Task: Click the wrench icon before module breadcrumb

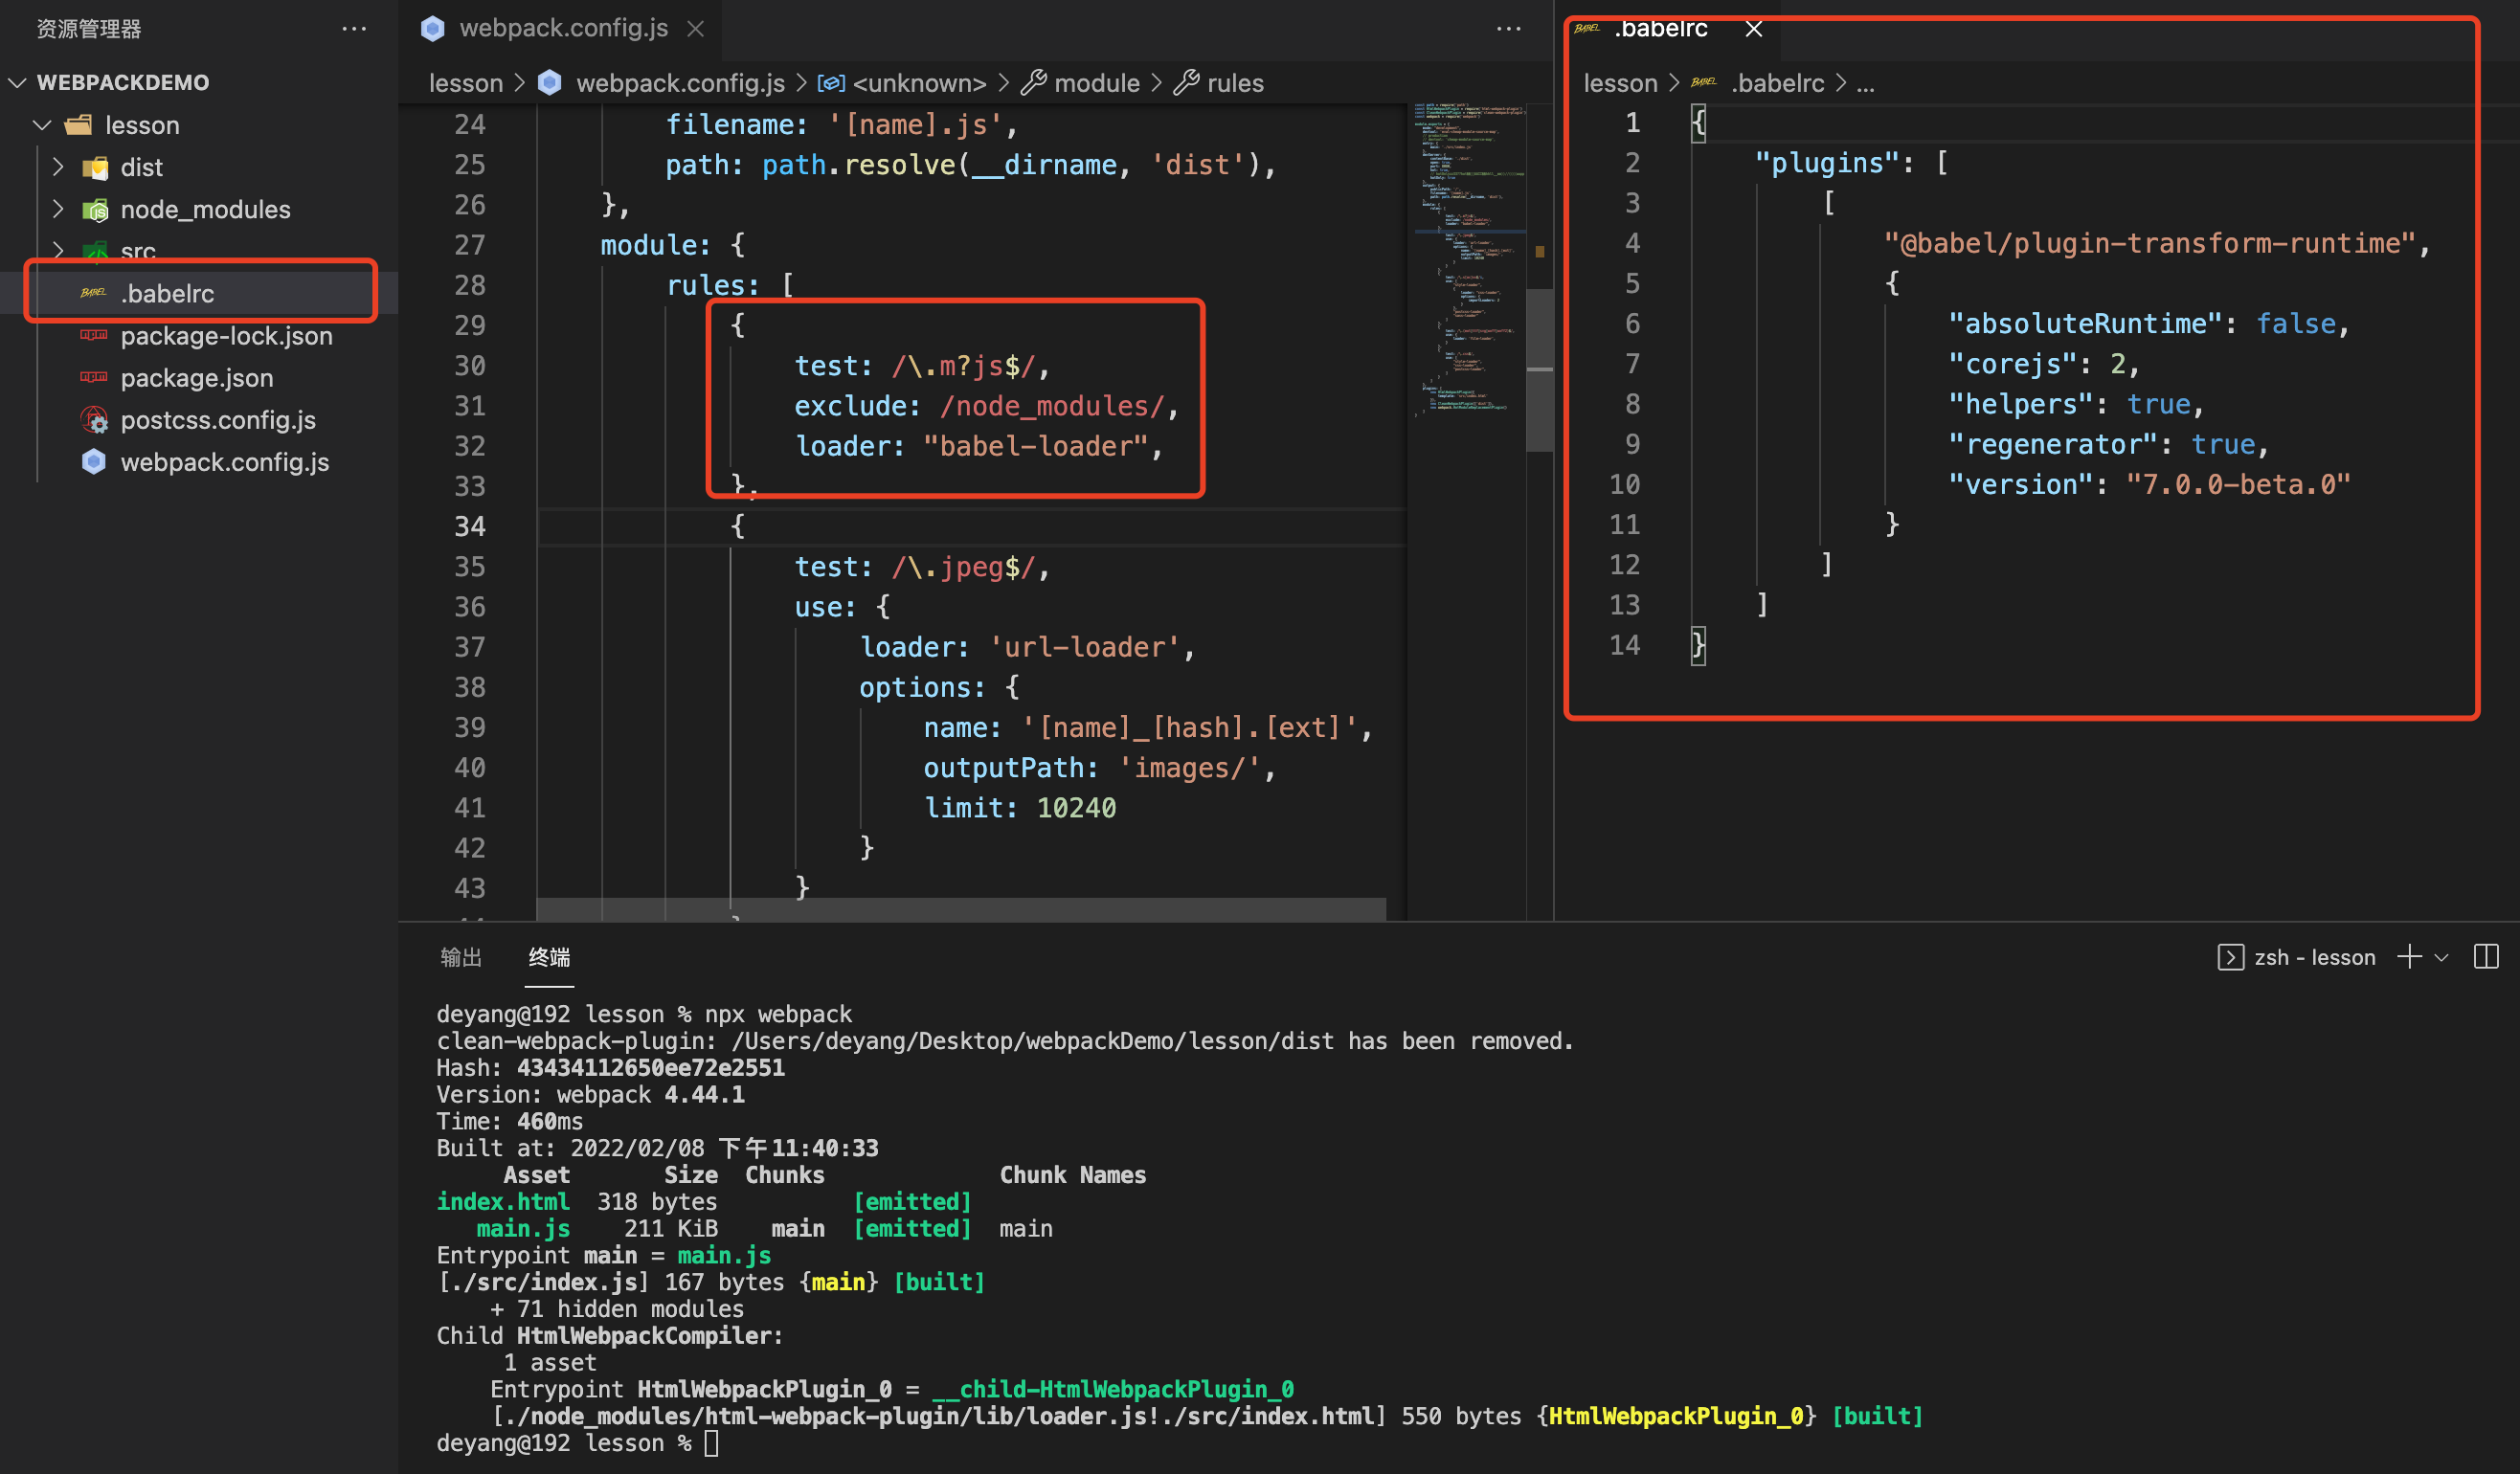Action: 1034,82
